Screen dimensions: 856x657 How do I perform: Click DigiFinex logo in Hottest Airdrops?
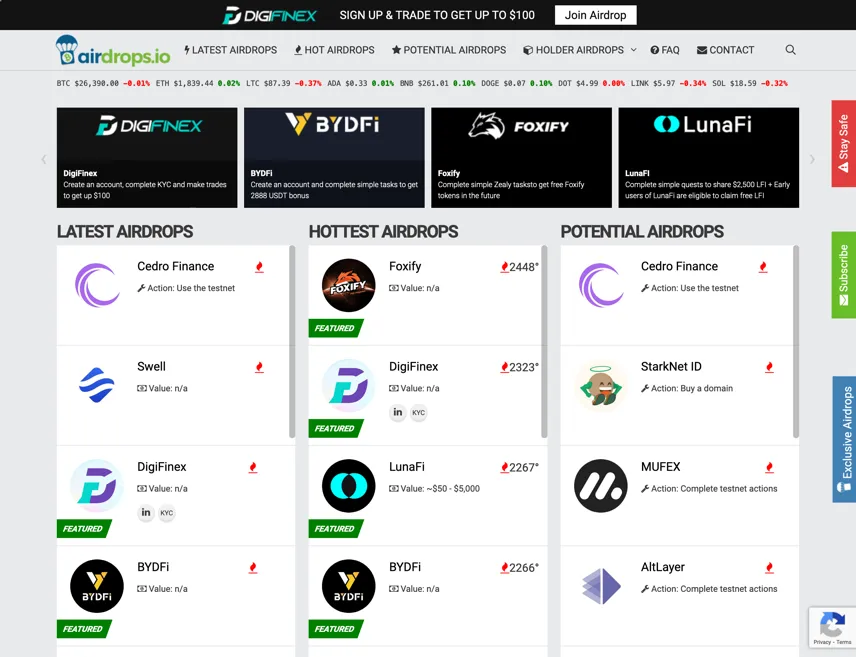(348, 385)
